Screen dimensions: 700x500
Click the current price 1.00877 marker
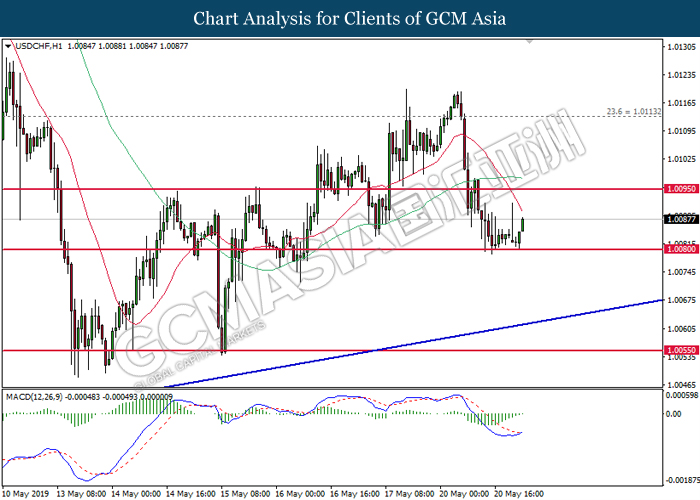pyautogui.click(x=679, y=219)
